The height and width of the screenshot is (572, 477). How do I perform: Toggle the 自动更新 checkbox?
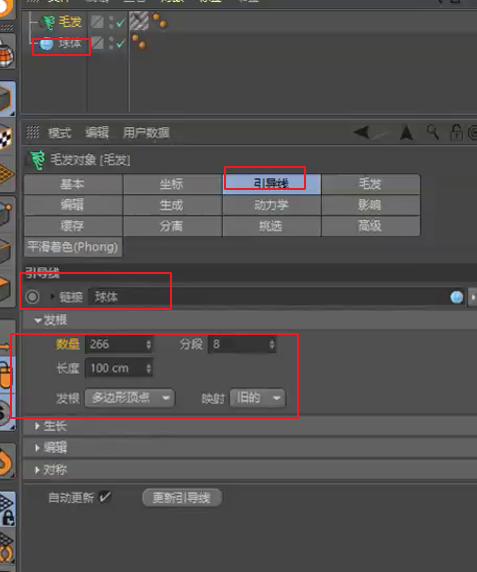105,497
